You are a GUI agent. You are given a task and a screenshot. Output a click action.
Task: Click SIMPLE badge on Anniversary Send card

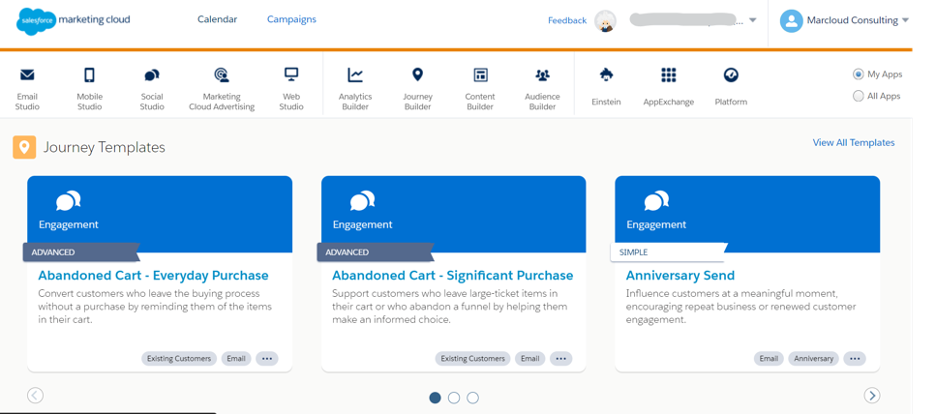pyautogui.click(x=668, y=252)
